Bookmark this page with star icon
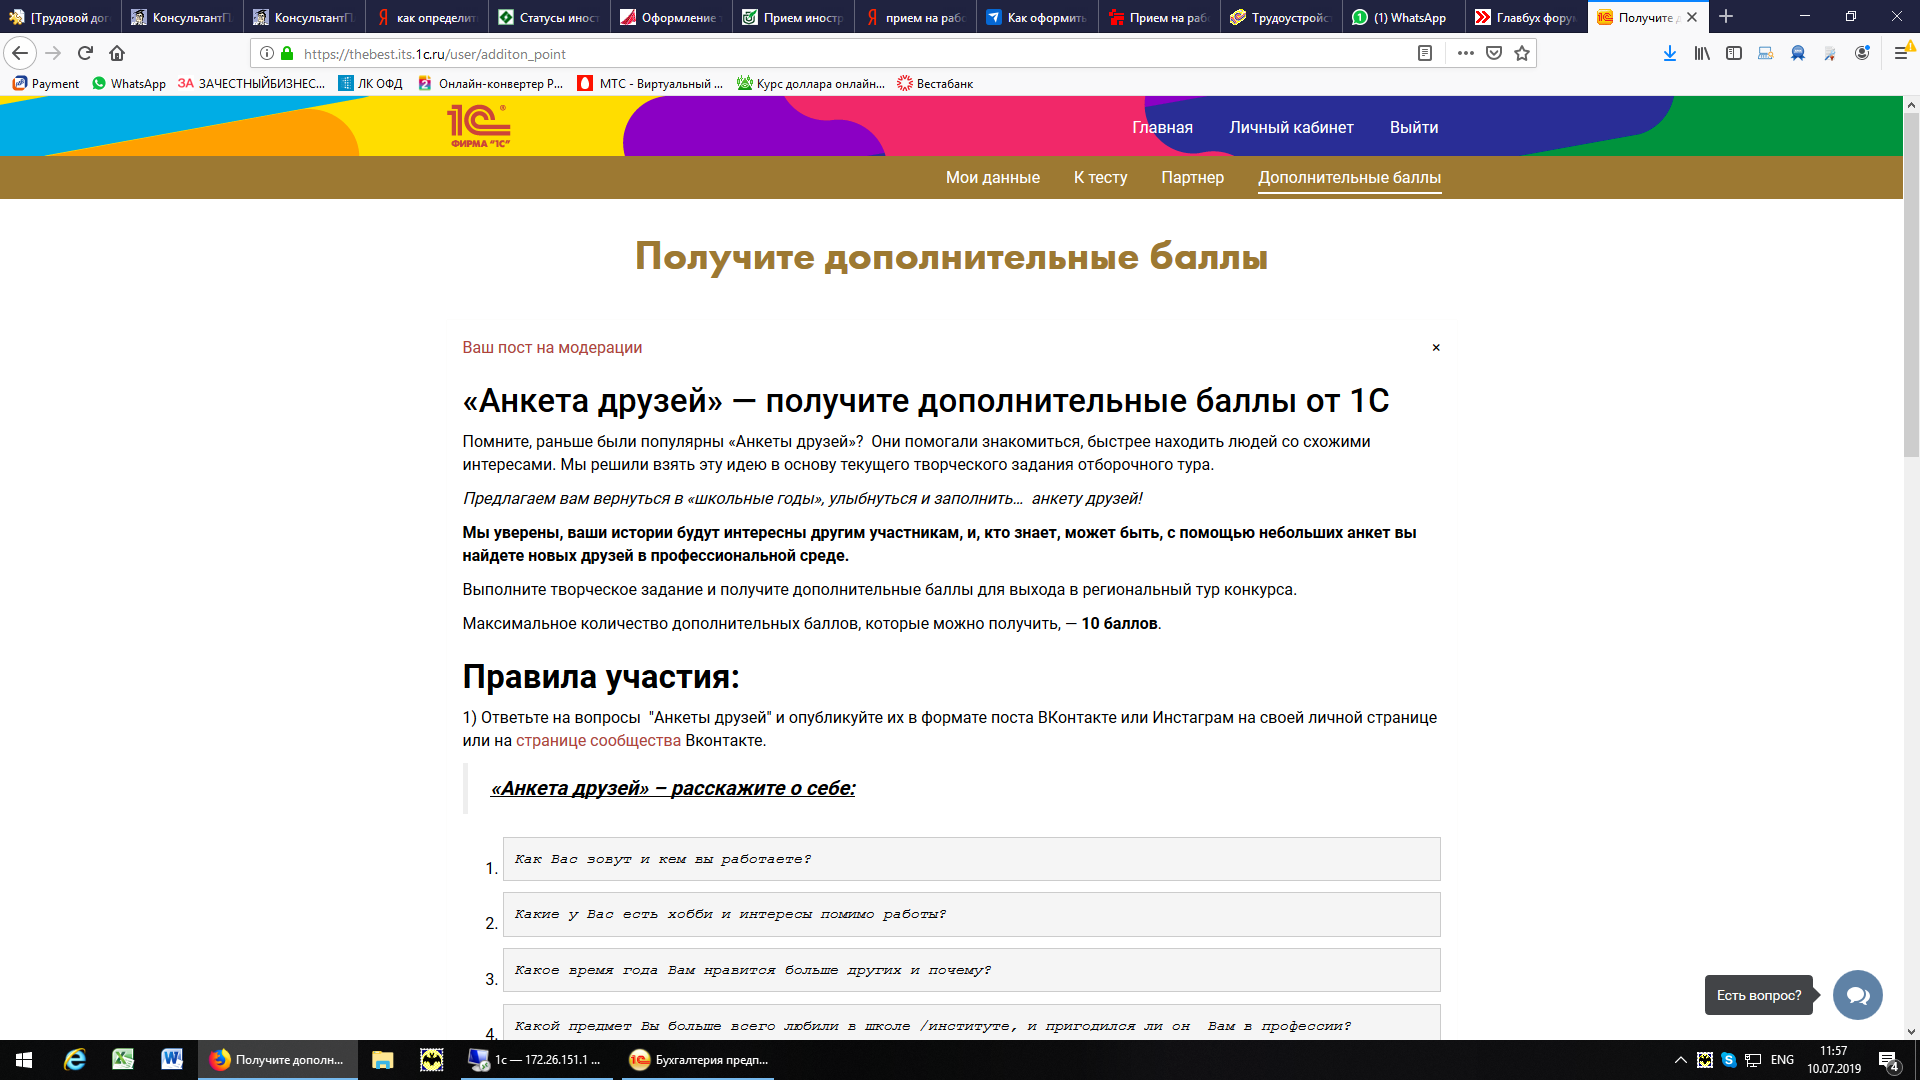 1522,54
